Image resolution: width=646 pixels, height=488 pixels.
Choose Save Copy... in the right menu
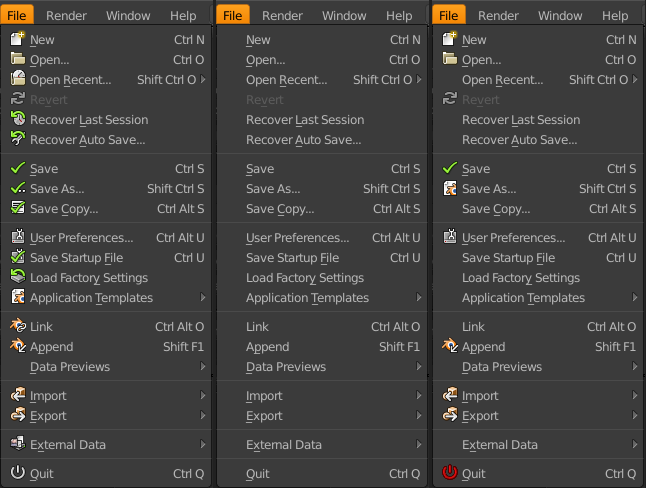(x=538, y=209)
